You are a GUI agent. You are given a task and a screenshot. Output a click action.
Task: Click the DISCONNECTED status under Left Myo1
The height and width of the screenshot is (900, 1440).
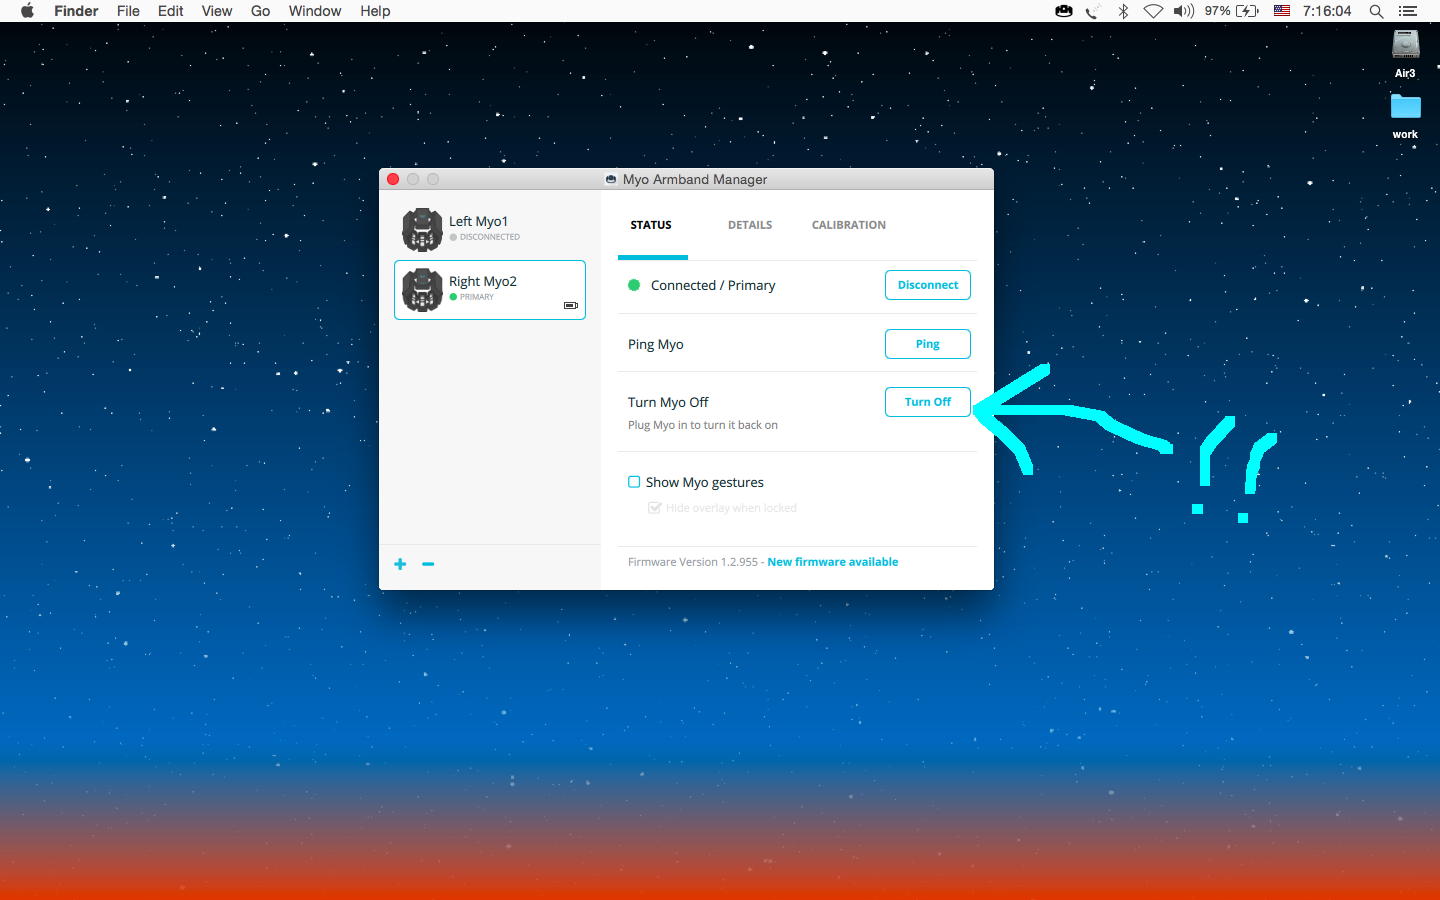point(490,237)
